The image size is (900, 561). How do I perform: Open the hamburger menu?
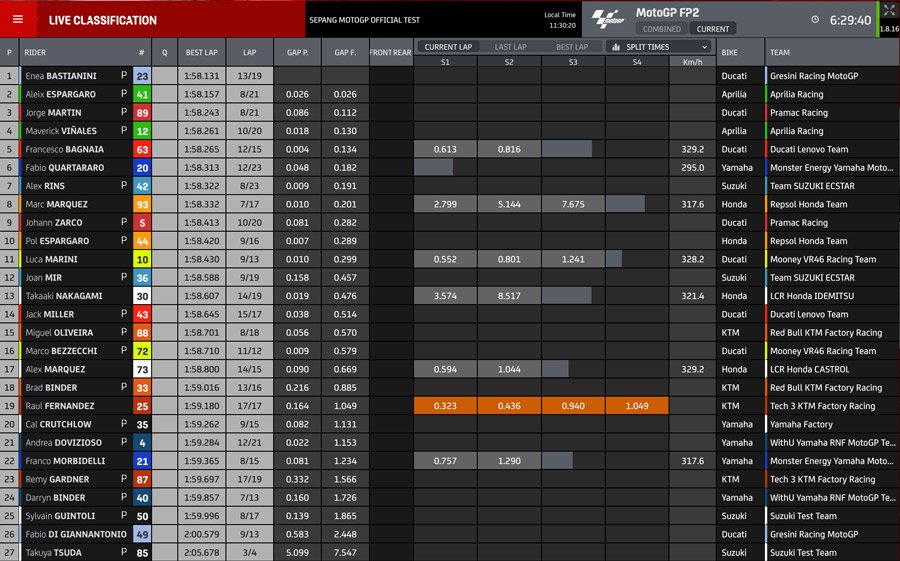(16, 19)
